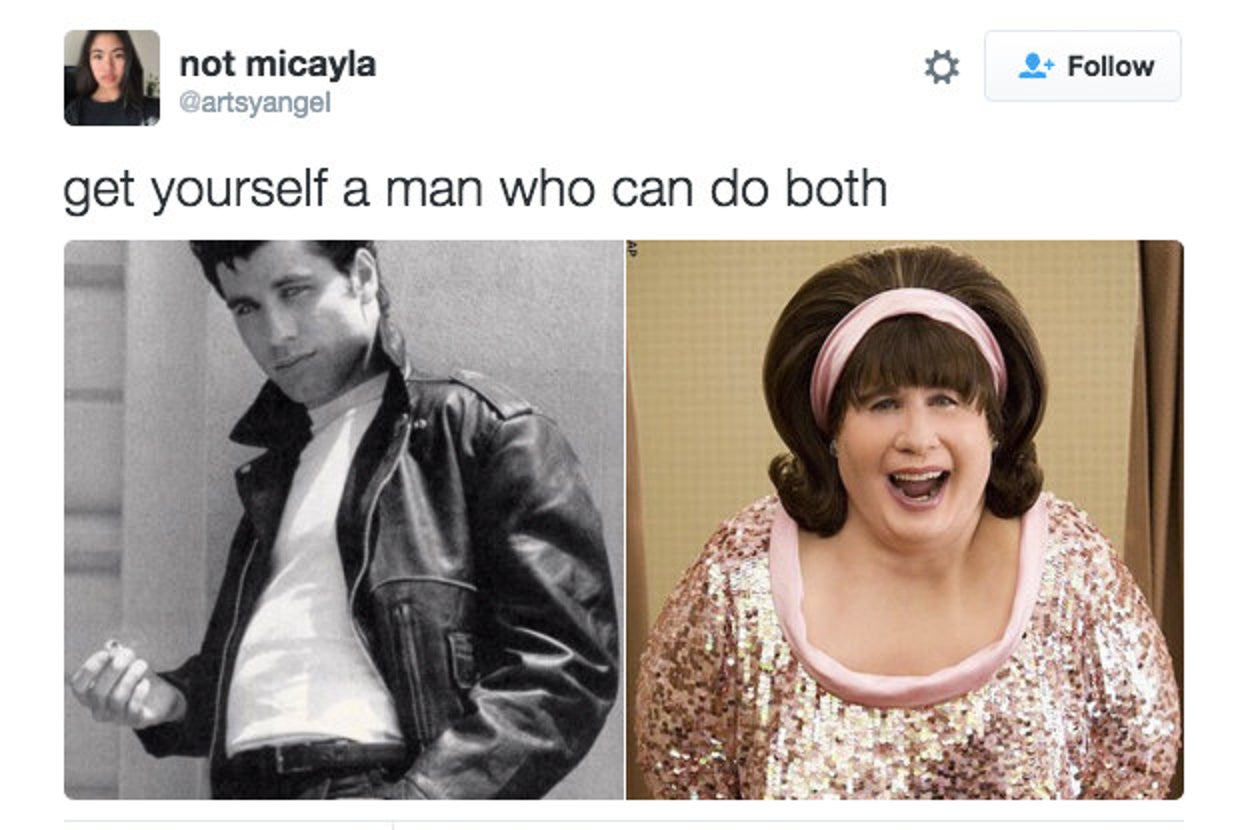Open the "not micayla" display name link
Screen dimensions: 1250x830
click(277, 64)
